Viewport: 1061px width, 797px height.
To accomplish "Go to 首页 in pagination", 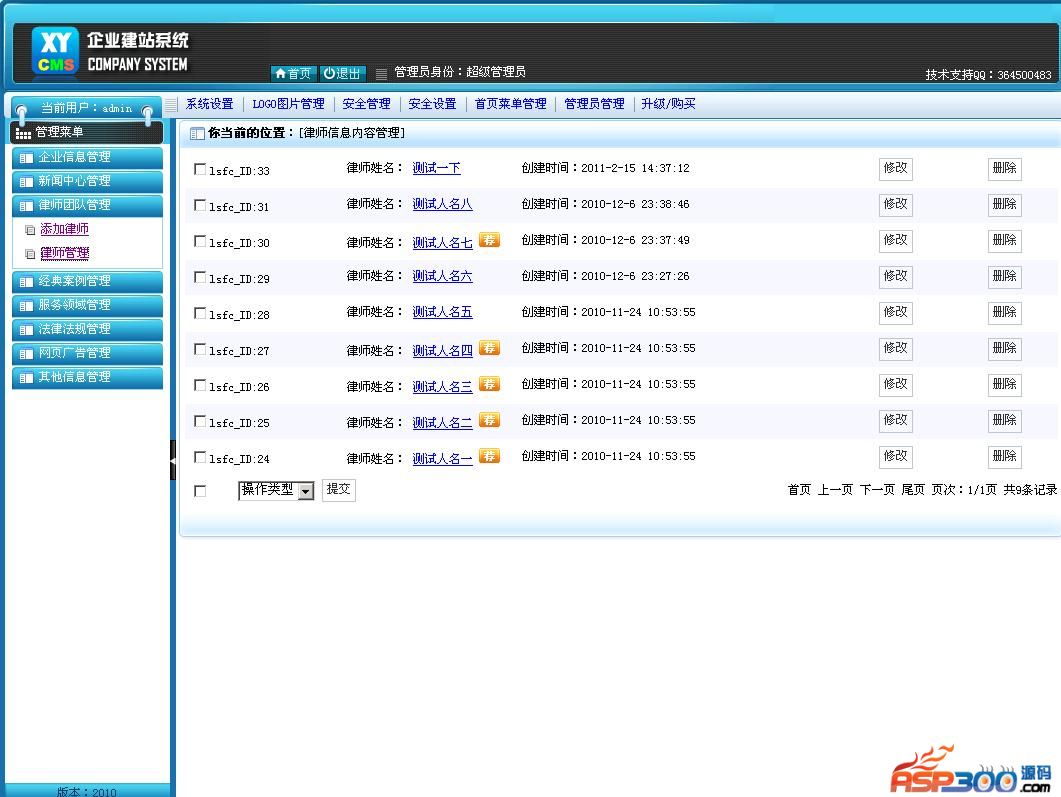I will point(799,490).
